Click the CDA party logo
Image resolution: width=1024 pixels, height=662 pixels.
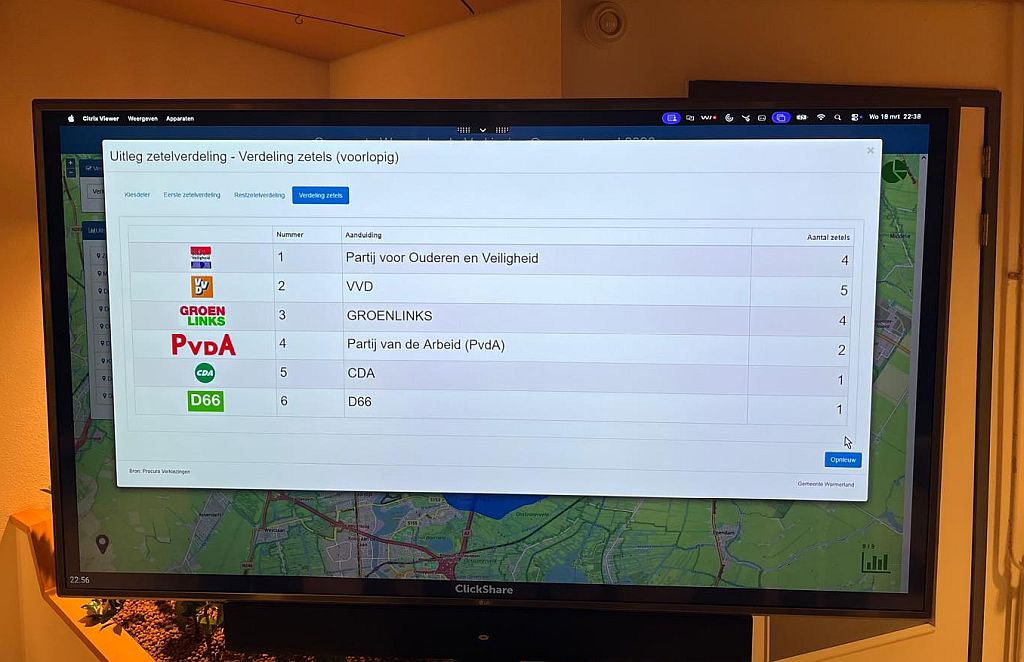tap(205, 373)
